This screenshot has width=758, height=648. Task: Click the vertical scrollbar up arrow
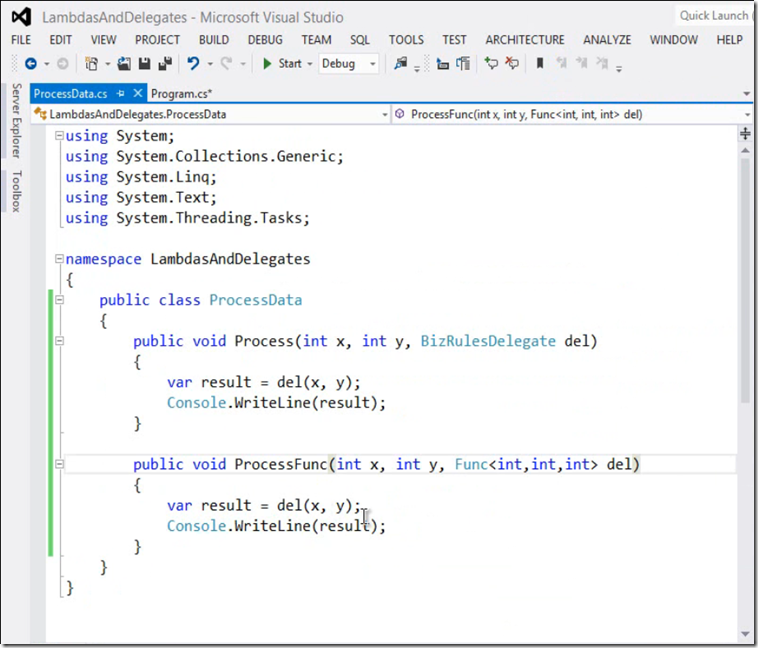click(x=745, y=151)
